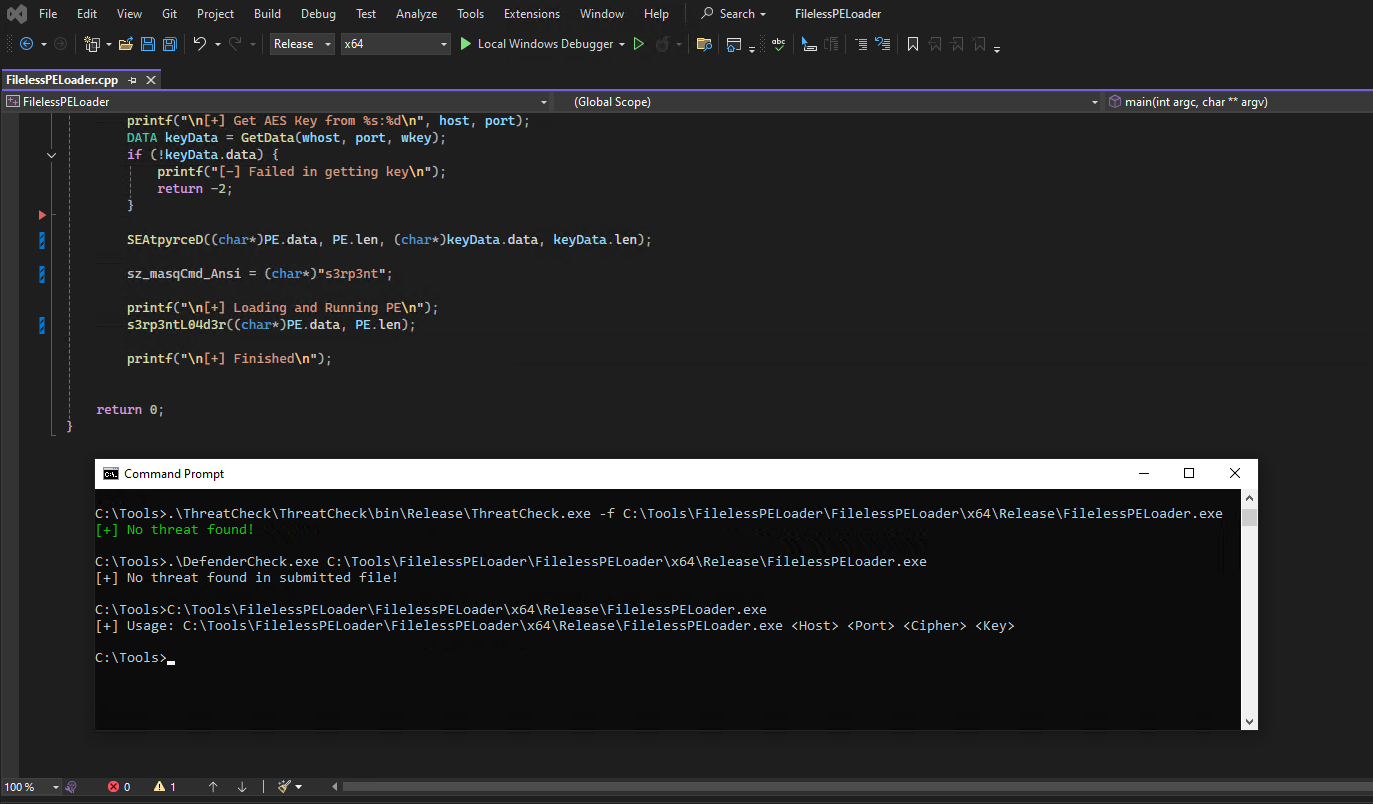The height and width of the screenshot is (804, 1373).
Task: Click the Command Prompt vertical scrollbar
Action: (1249, 610)
